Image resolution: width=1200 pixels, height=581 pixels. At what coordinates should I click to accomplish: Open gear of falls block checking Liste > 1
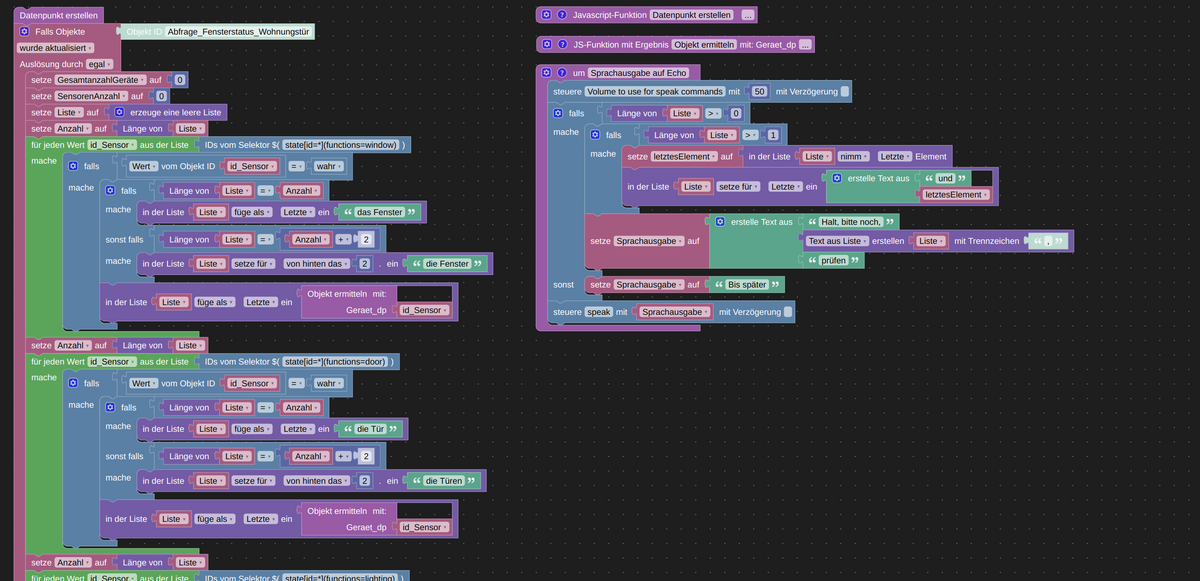[596, 135]
